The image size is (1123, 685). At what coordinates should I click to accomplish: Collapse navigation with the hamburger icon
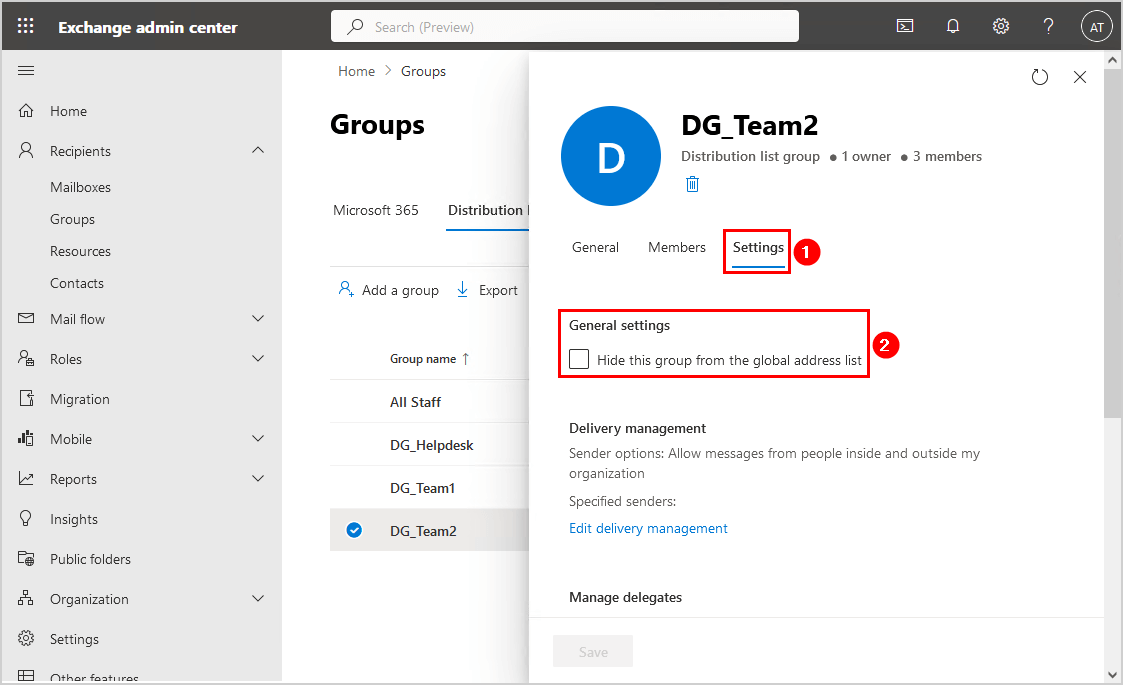pos(27,70)
